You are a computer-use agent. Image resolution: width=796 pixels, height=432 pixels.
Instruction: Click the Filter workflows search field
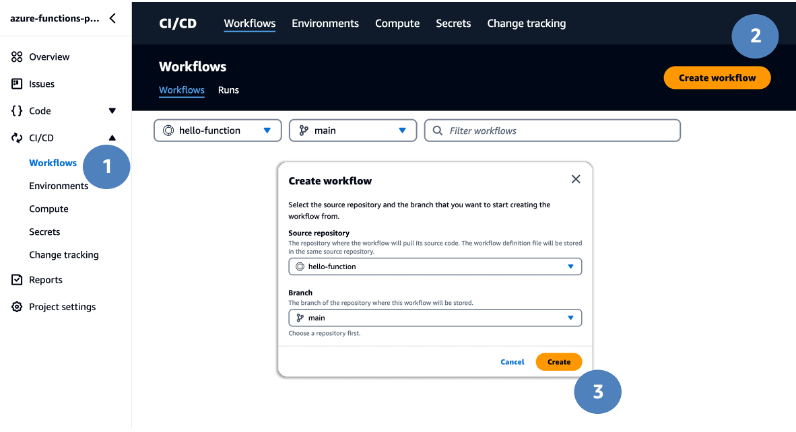(552, 130)
